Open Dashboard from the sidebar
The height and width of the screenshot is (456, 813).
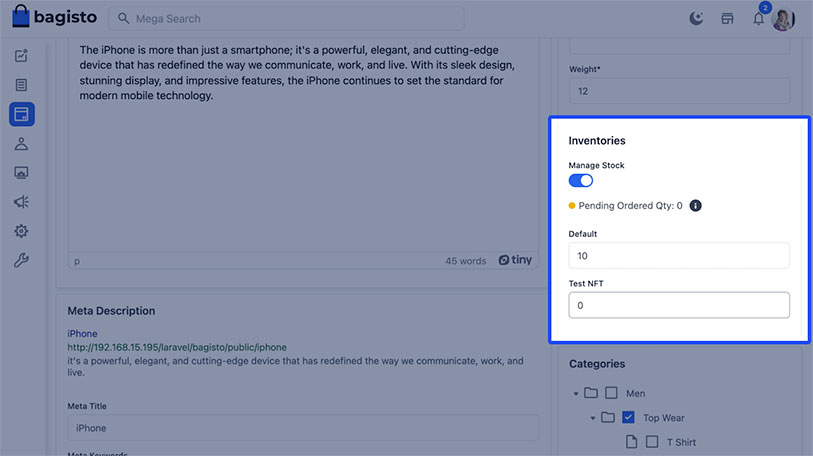tap(21, 56)
